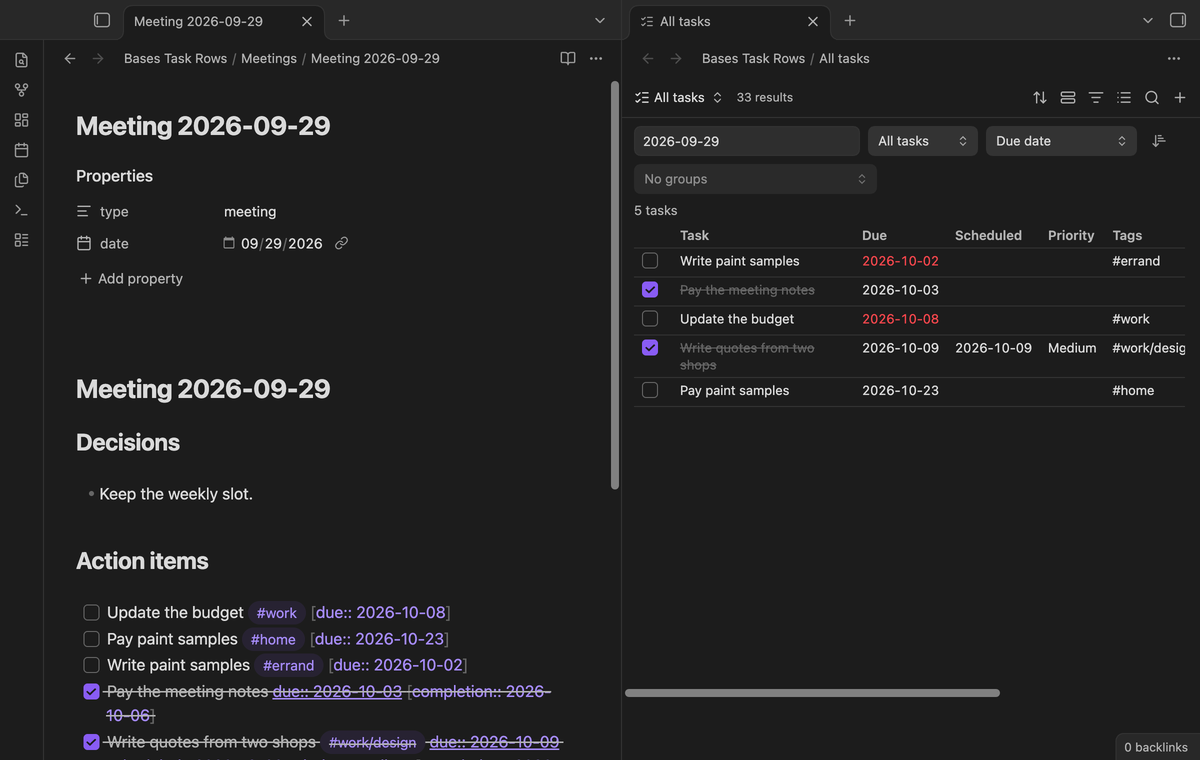Select the Meeting 2026-09-29 tab
The height and width of the screenshot is (760, 1200).
198,21
